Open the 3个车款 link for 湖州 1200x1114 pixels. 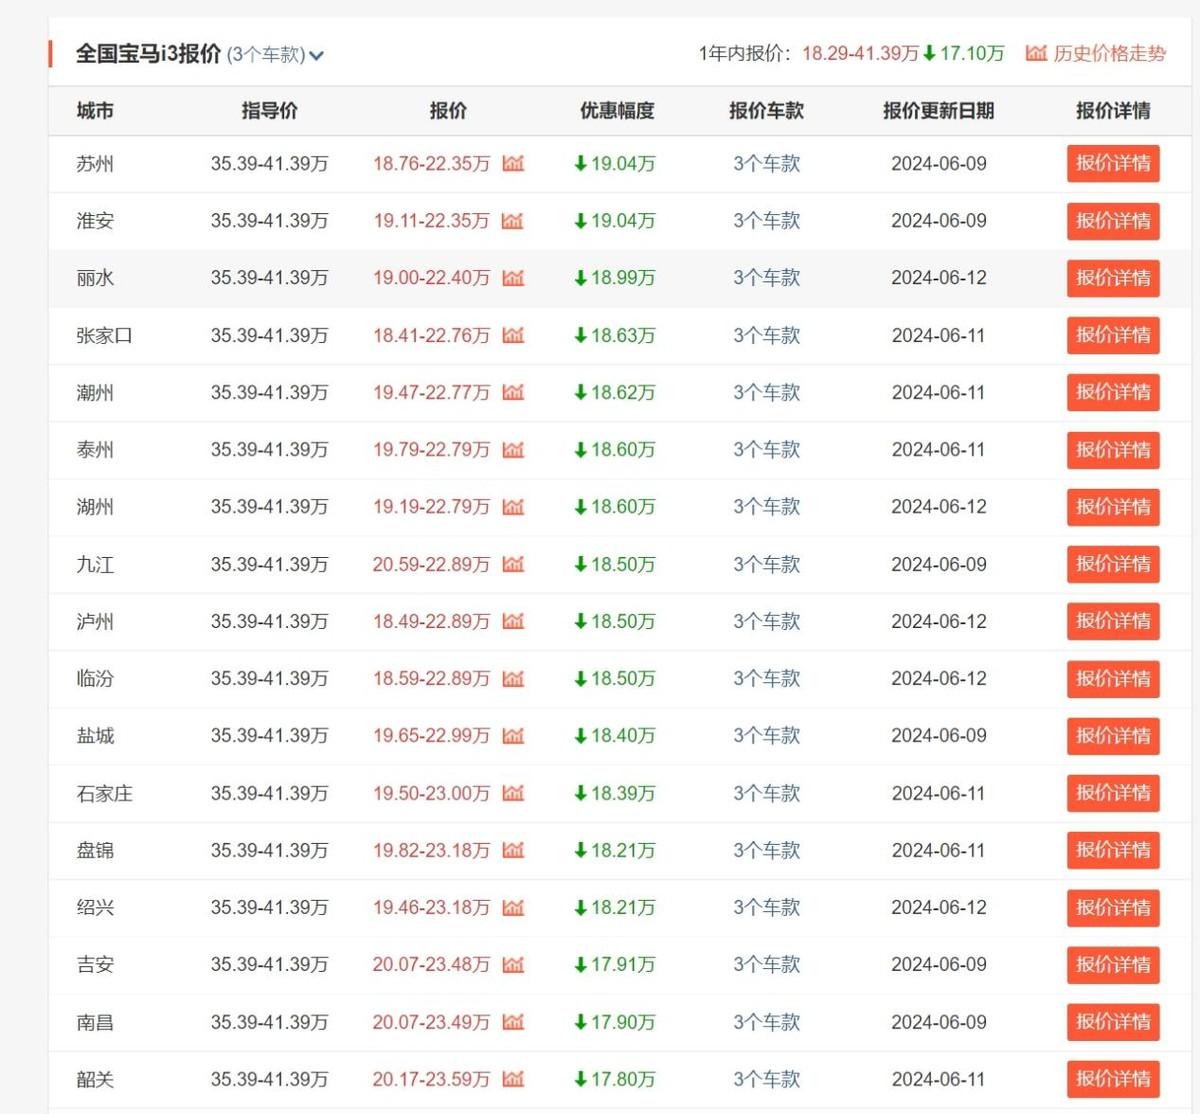(766, 507)
